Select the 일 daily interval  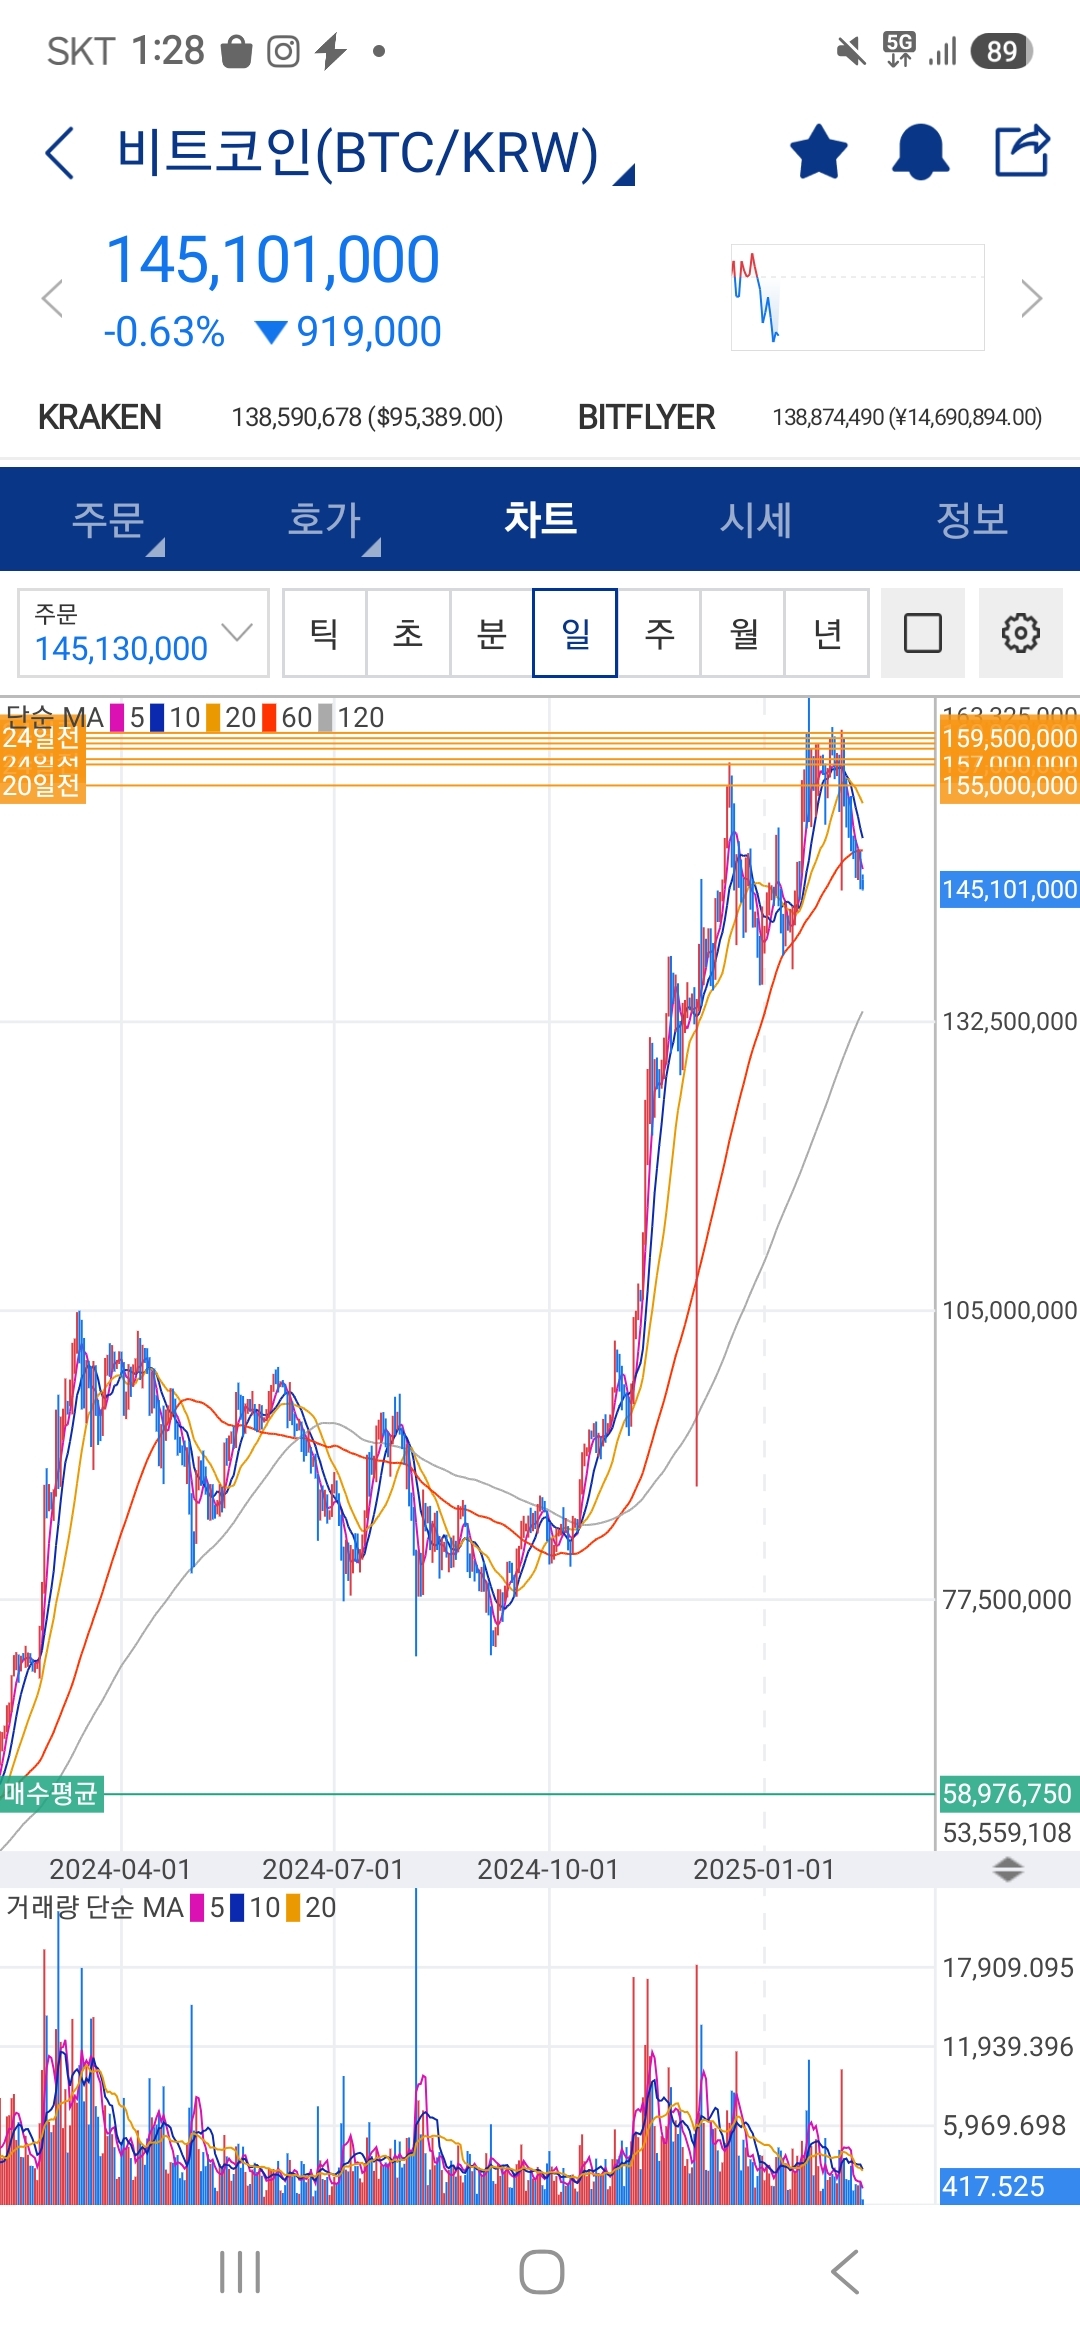tap(575, 633)
